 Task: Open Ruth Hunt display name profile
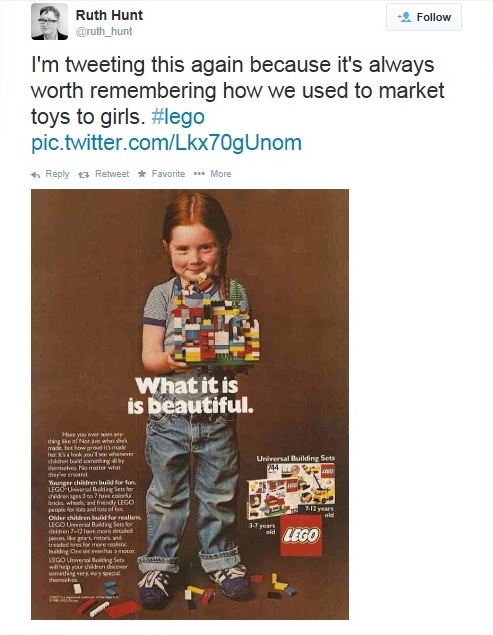tap(109, 15)
